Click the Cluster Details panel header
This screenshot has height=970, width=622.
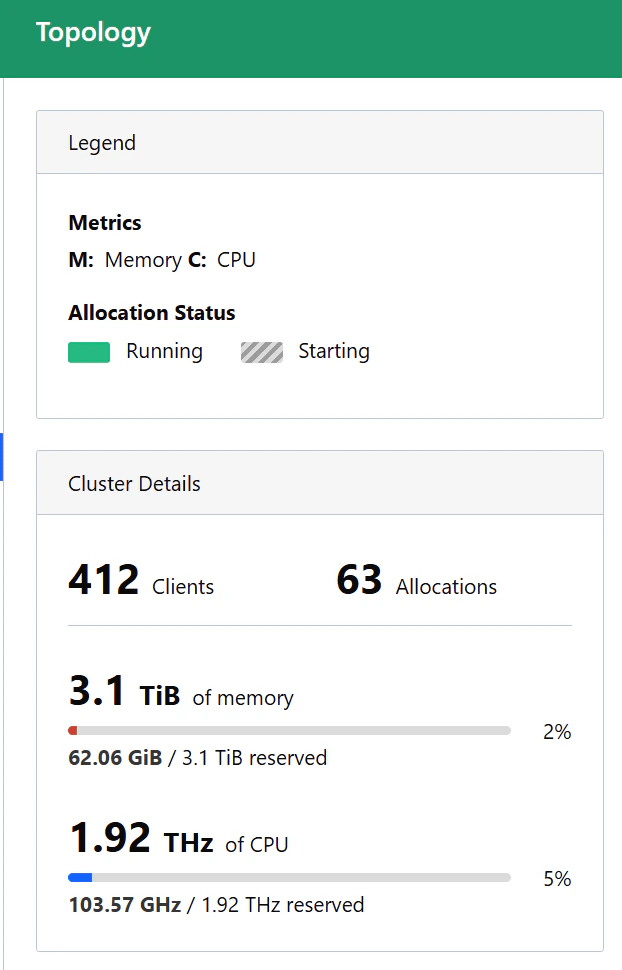tap(320, 483)
